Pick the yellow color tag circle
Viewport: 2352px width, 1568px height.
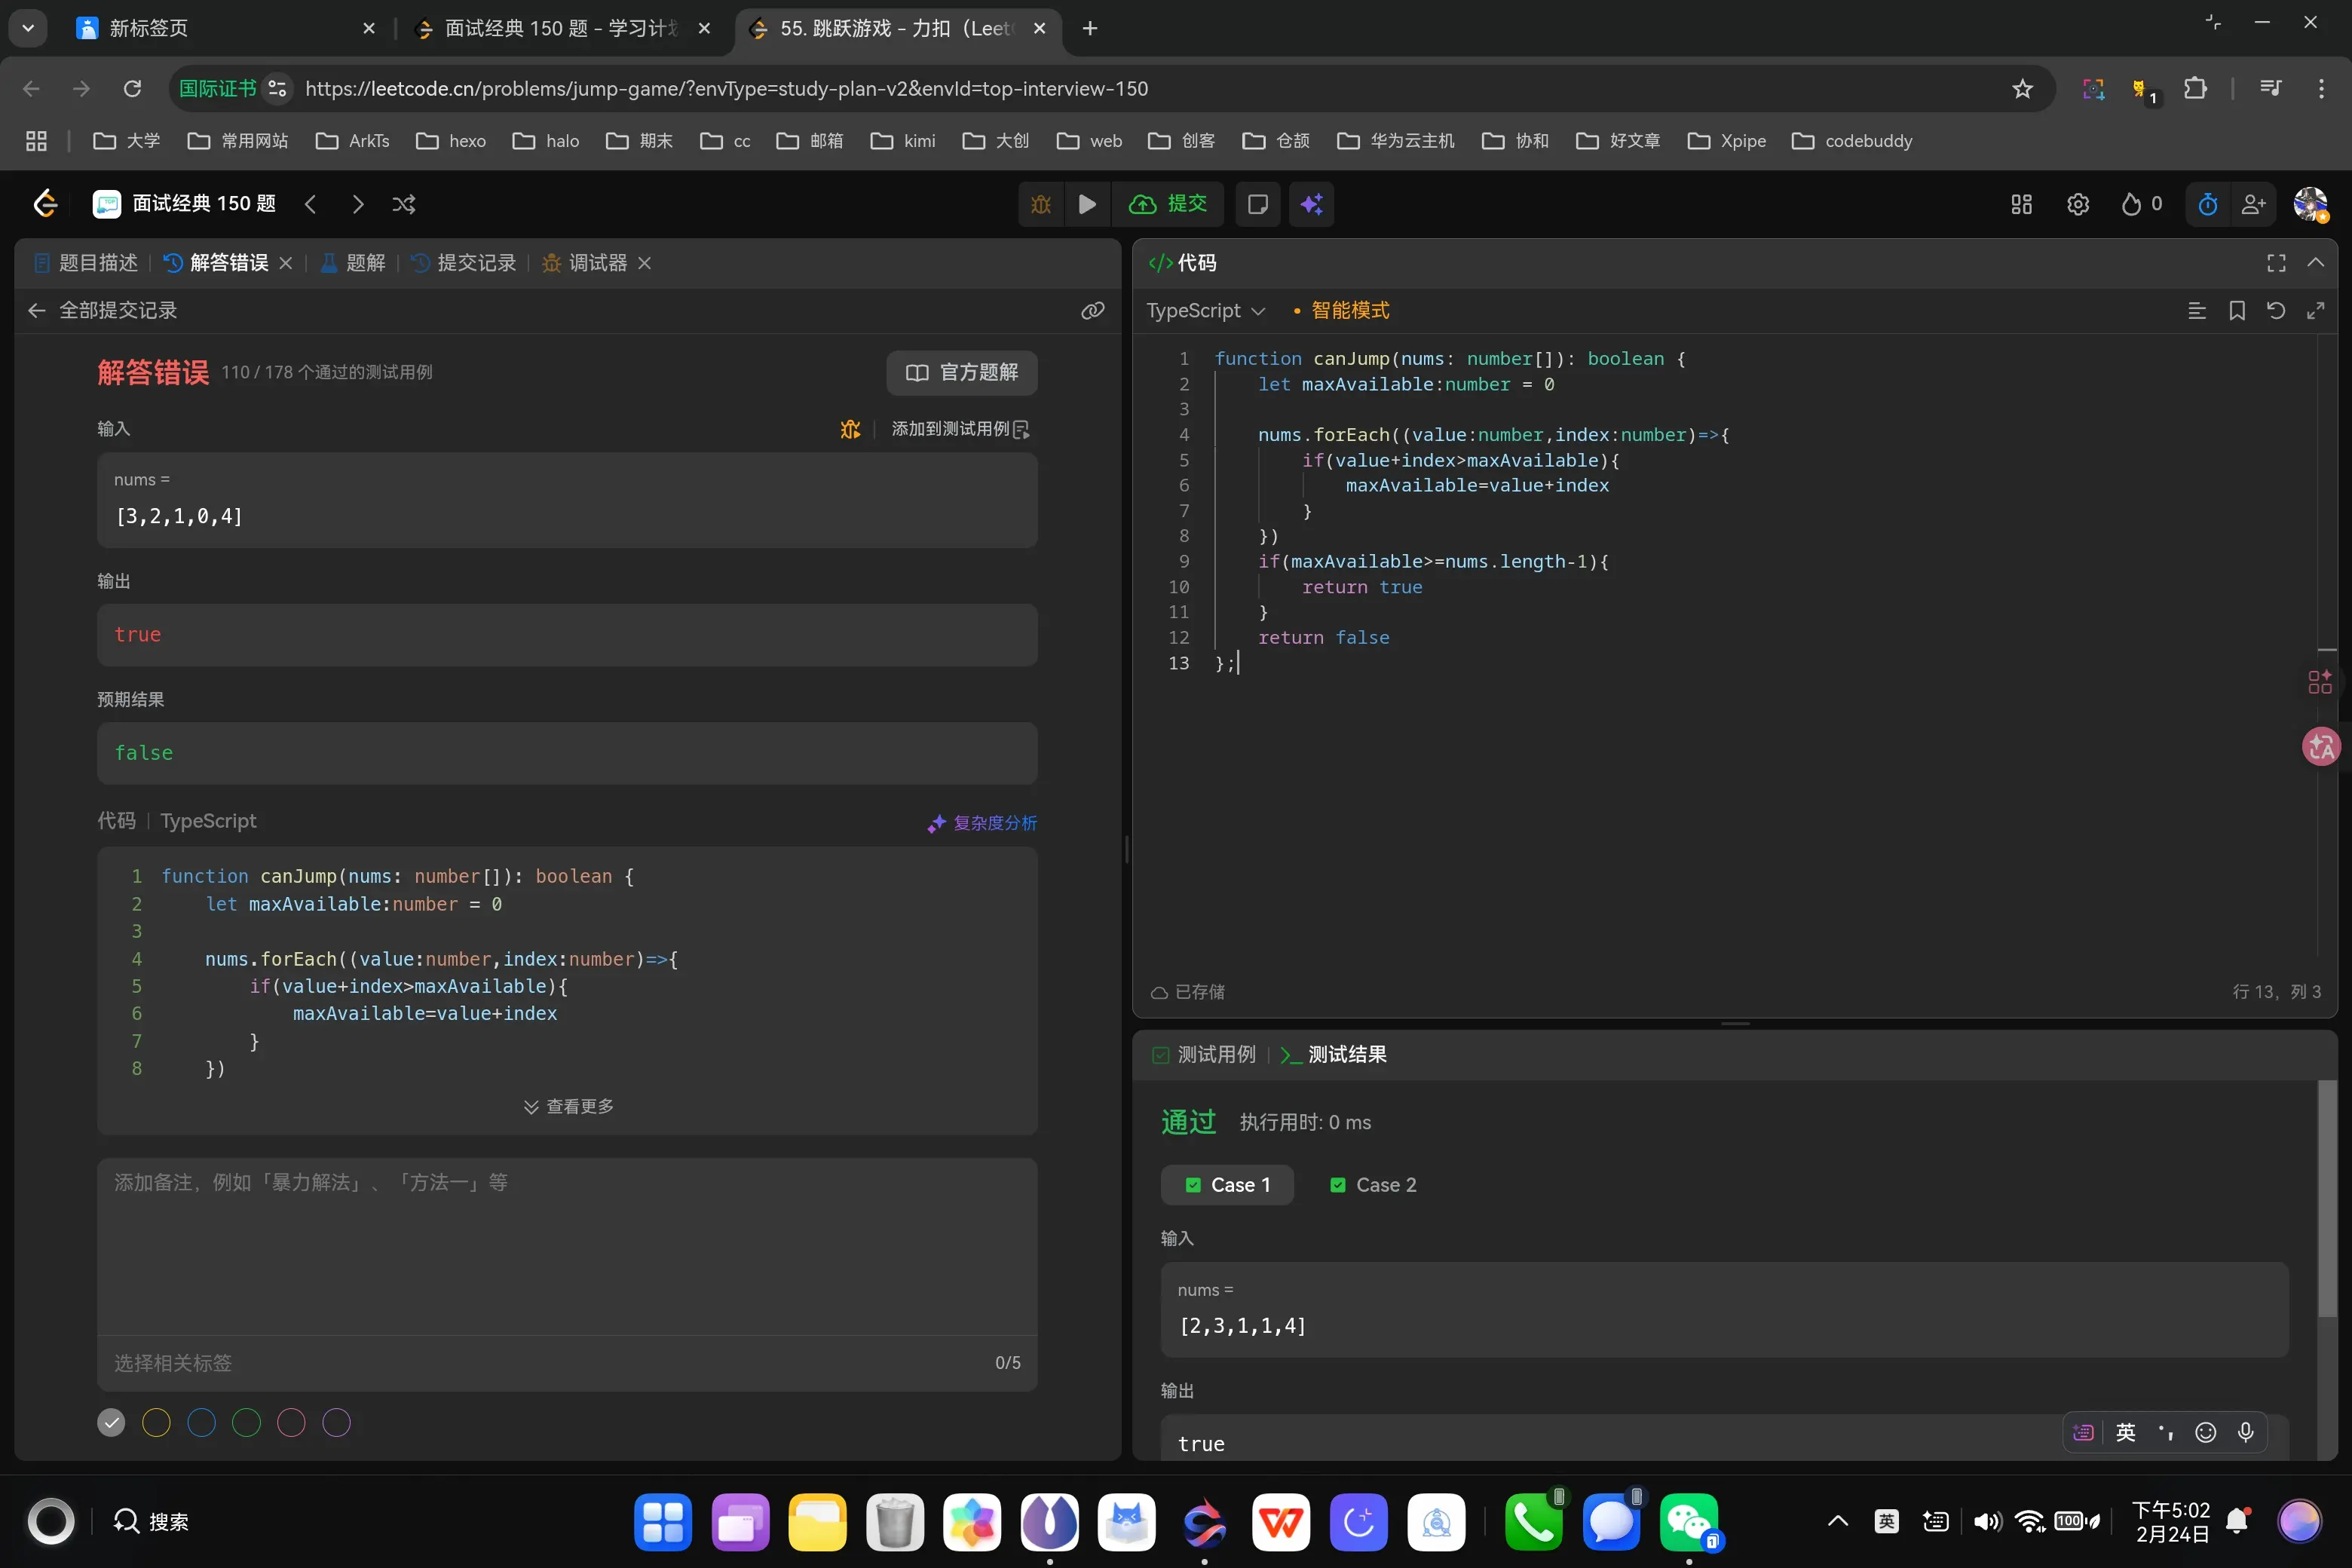pos(156,1423)
